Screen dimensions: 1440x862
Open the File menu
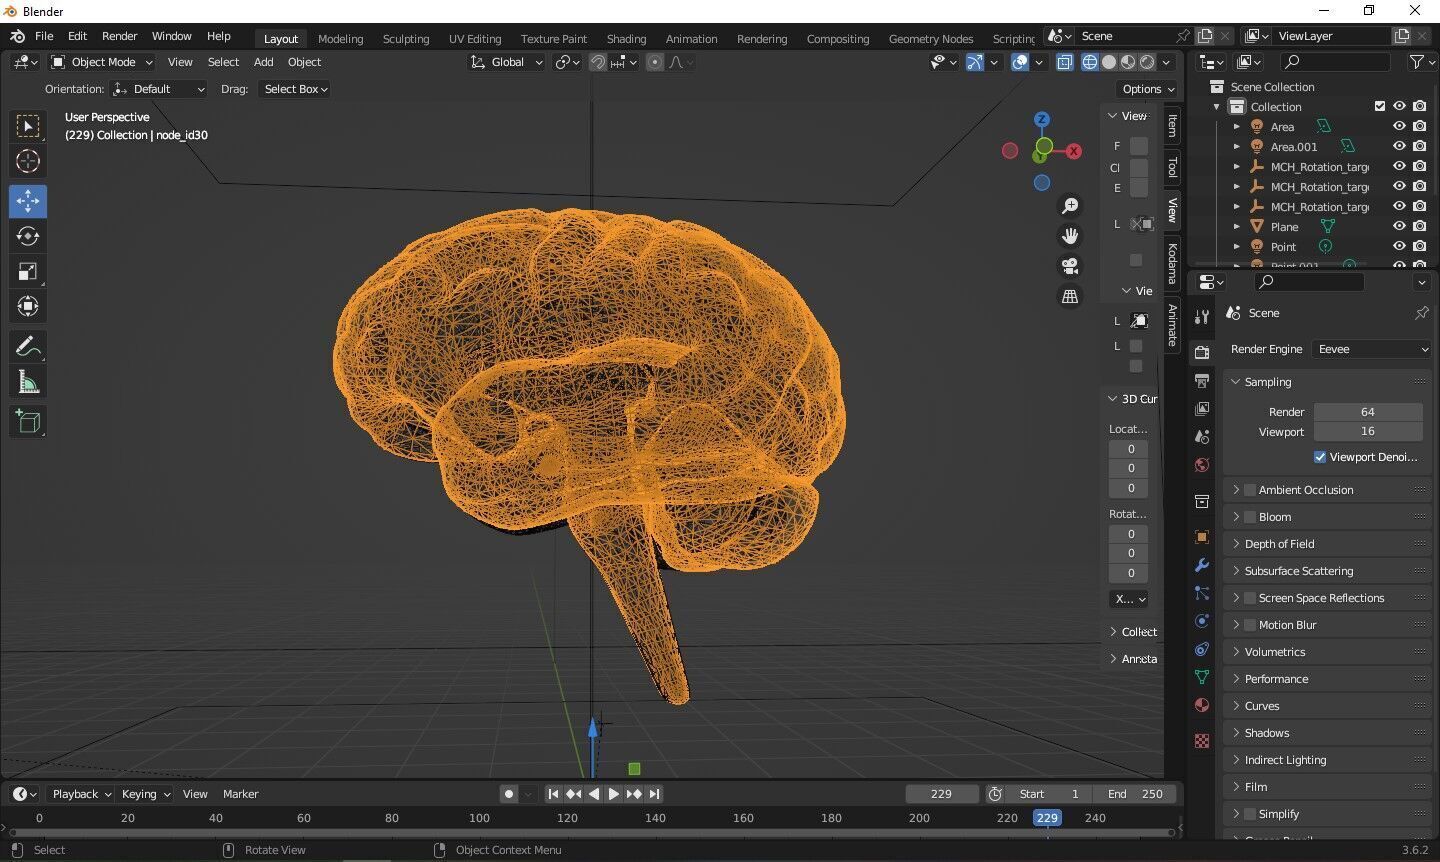pos(44,36)
